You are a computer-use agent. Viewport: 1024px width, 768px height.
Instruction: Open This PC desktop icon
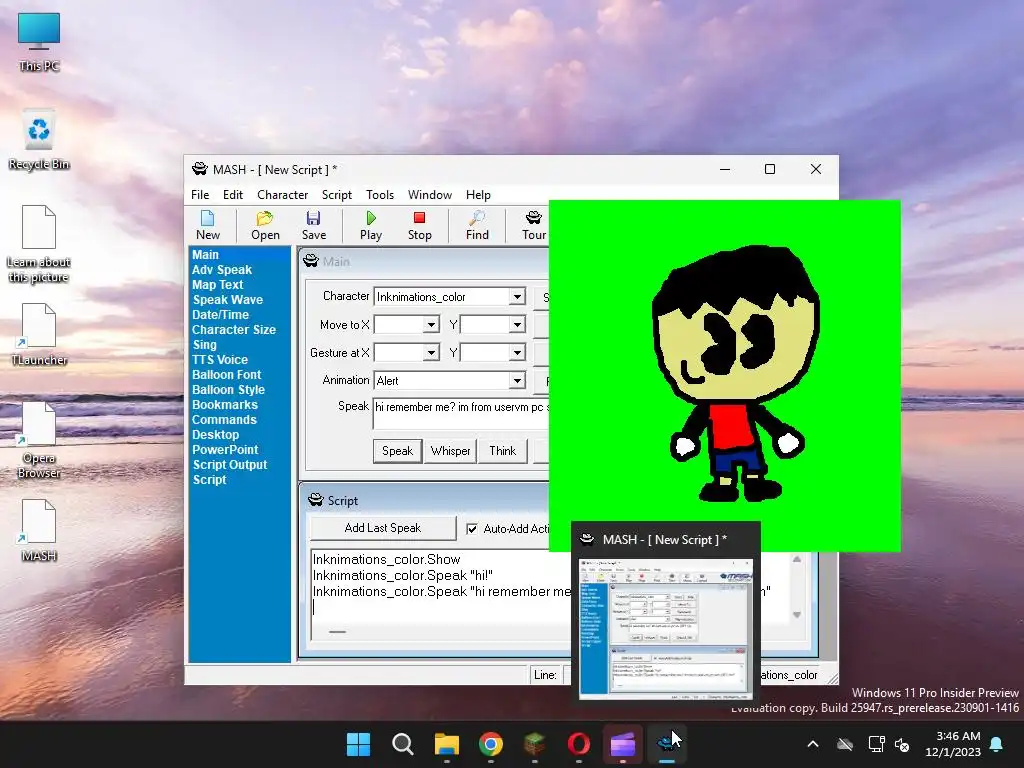[39, 42]
